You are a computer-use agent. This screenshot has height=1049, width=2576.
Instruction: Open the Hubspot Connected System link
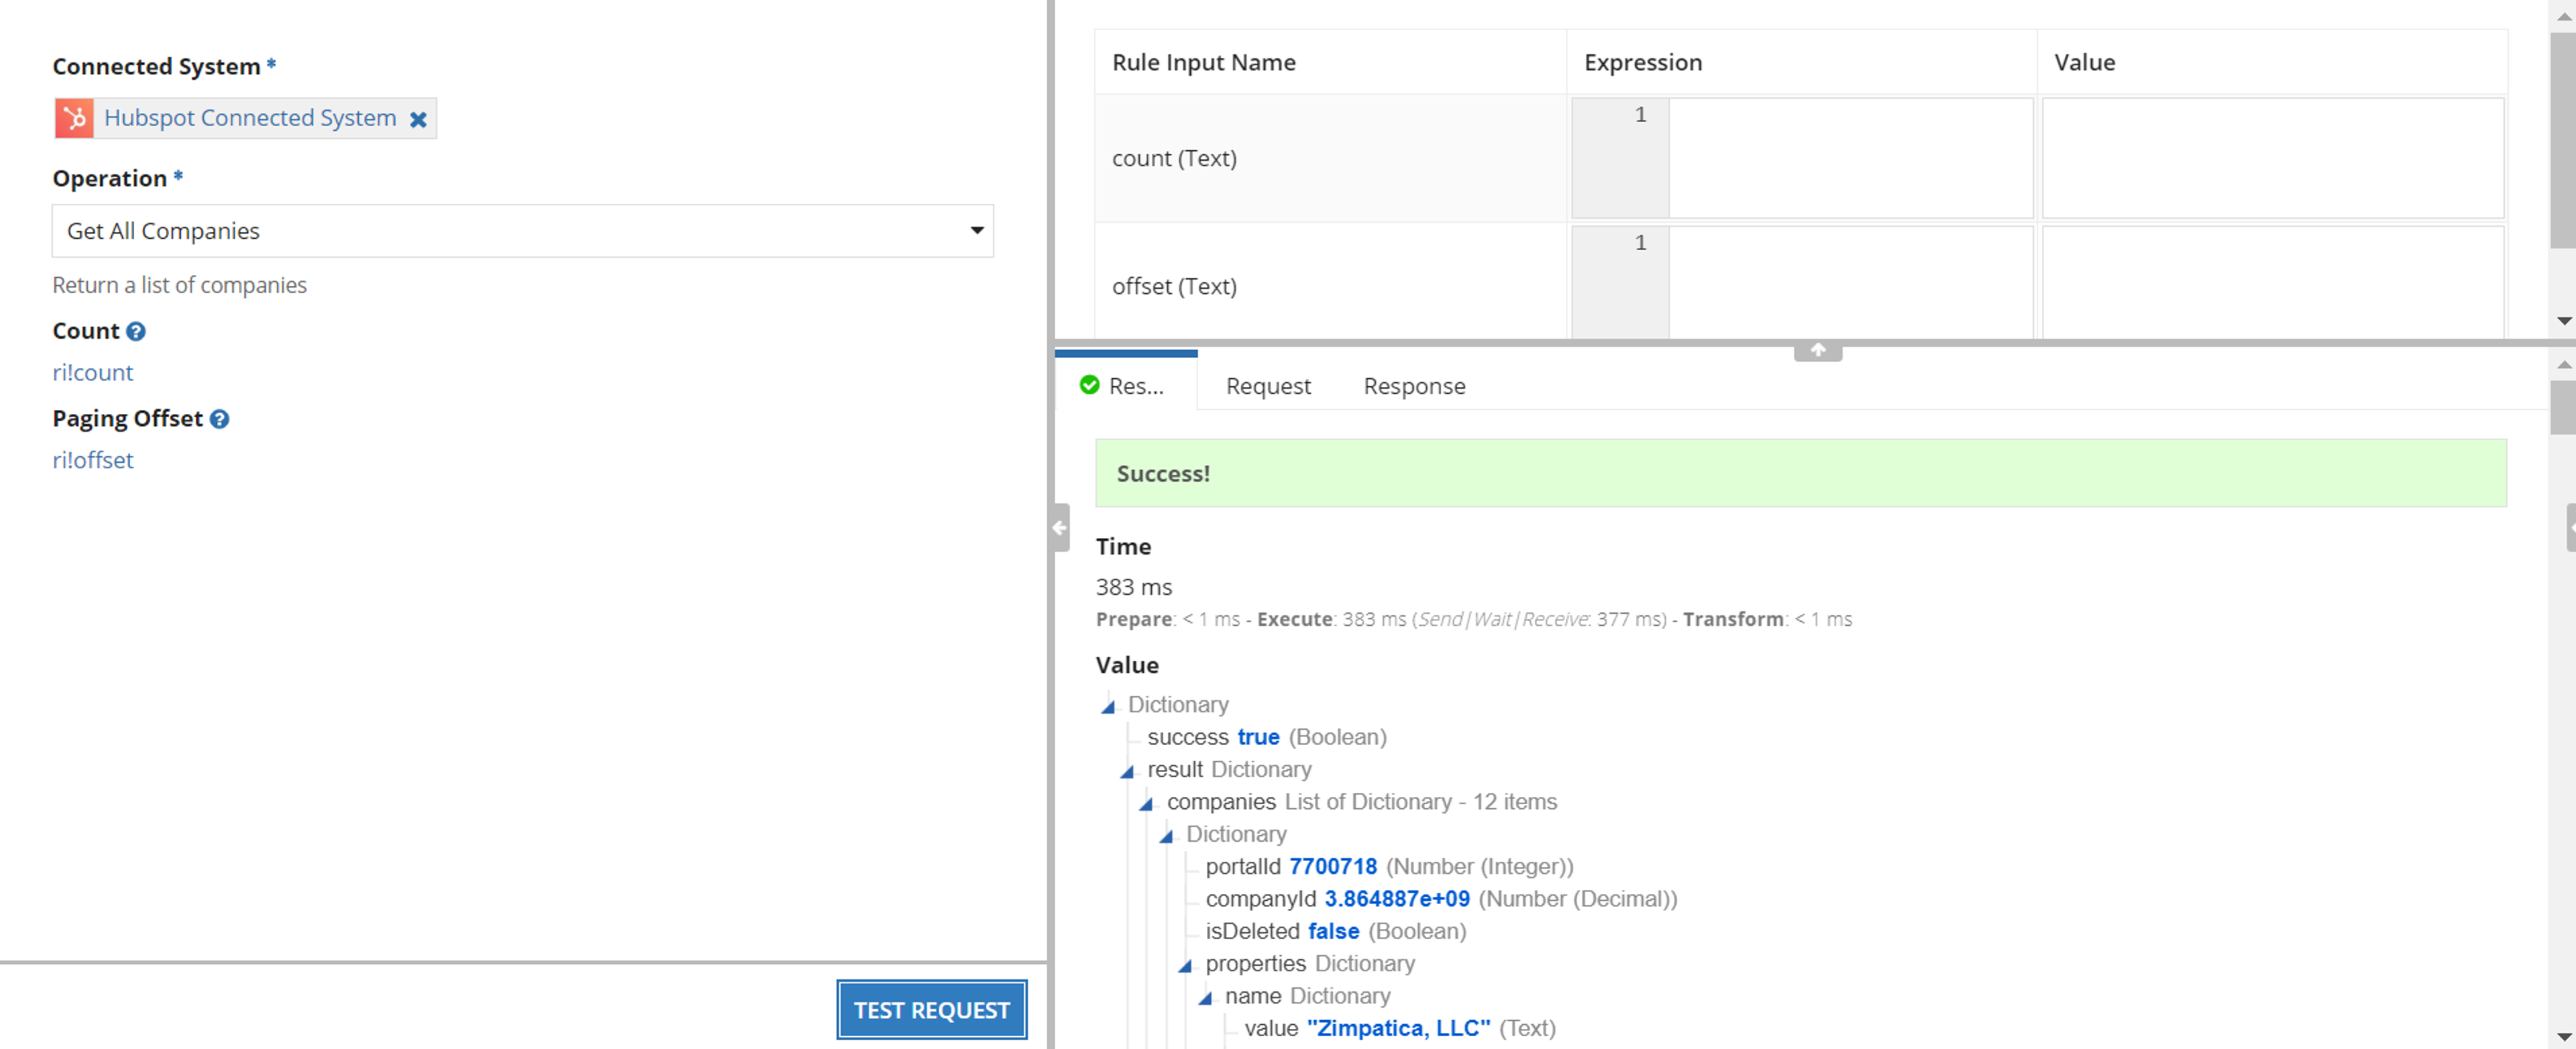click(250, 118)
